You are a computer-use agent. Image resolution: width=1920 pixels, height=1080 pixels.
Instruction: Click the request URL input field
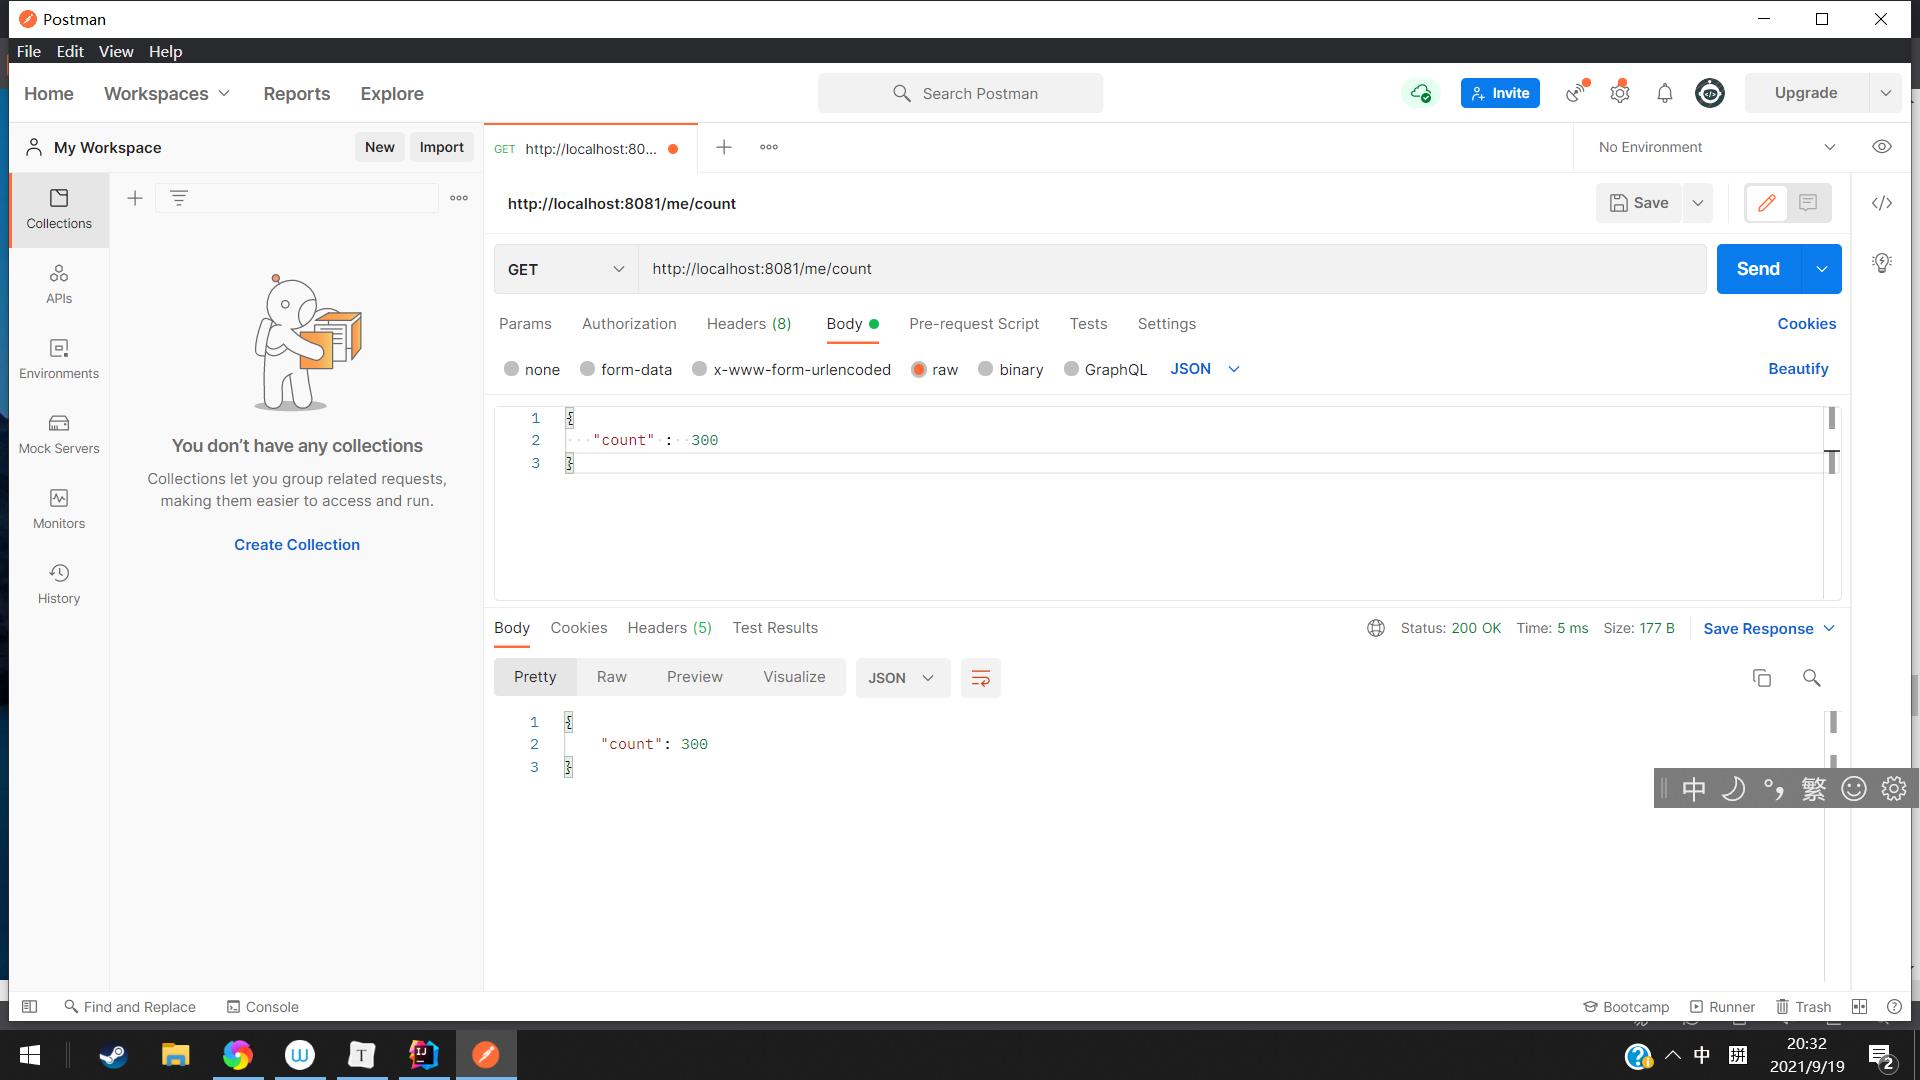(1170, 269)
